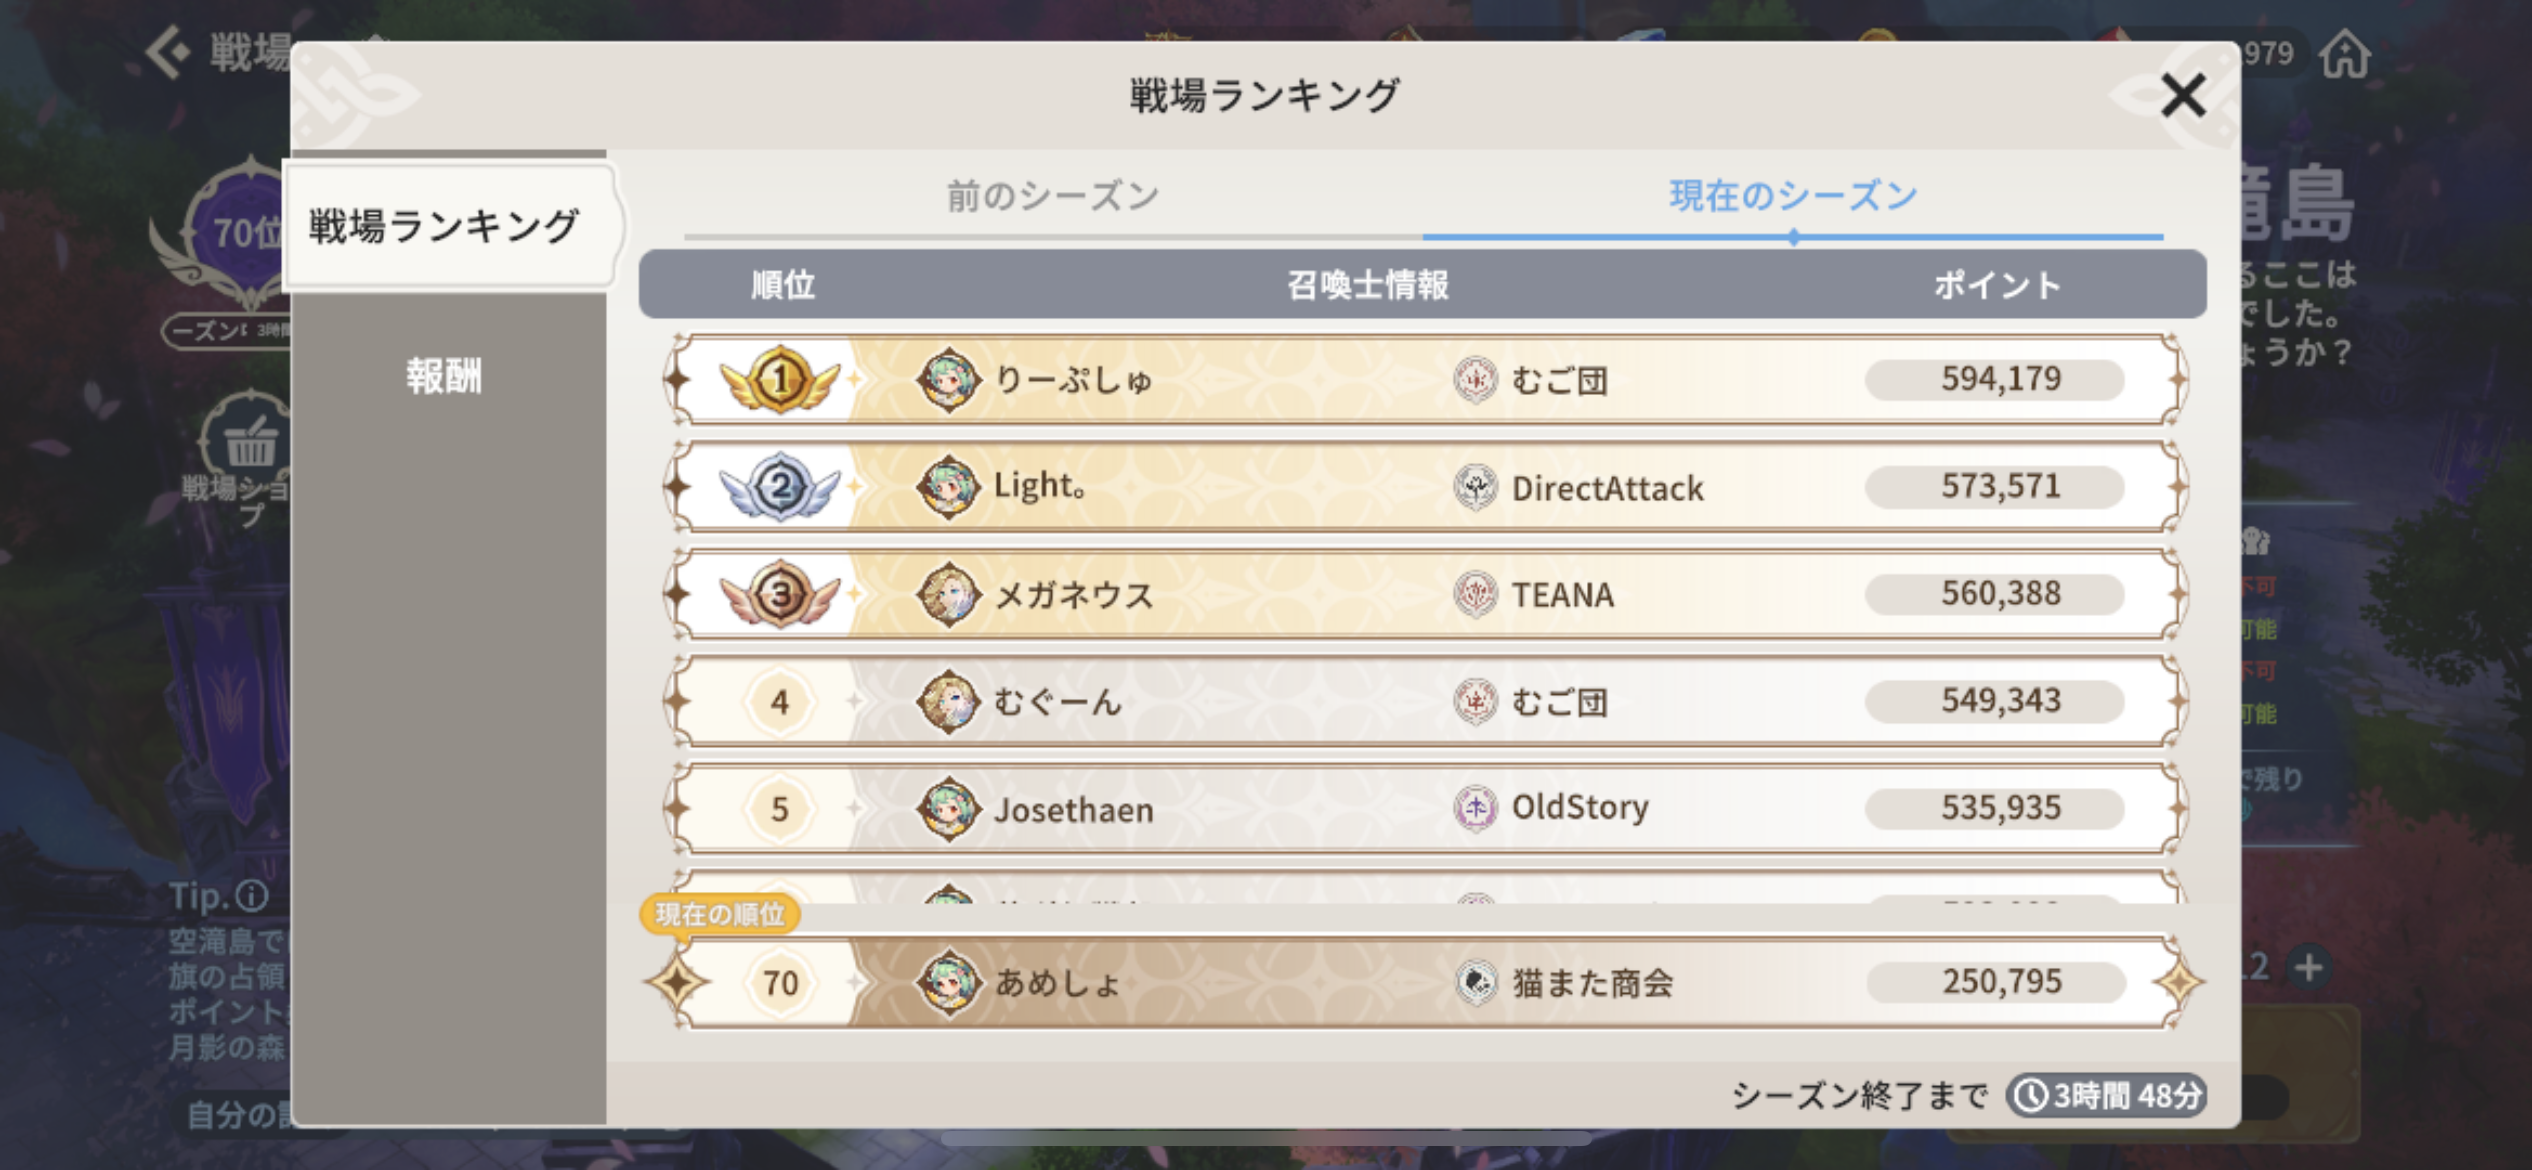Image resolution: width=2532 pixels, height=1170 pixels.
Task: Tap the gold rank 1 medal
Action: click(780, 380)
